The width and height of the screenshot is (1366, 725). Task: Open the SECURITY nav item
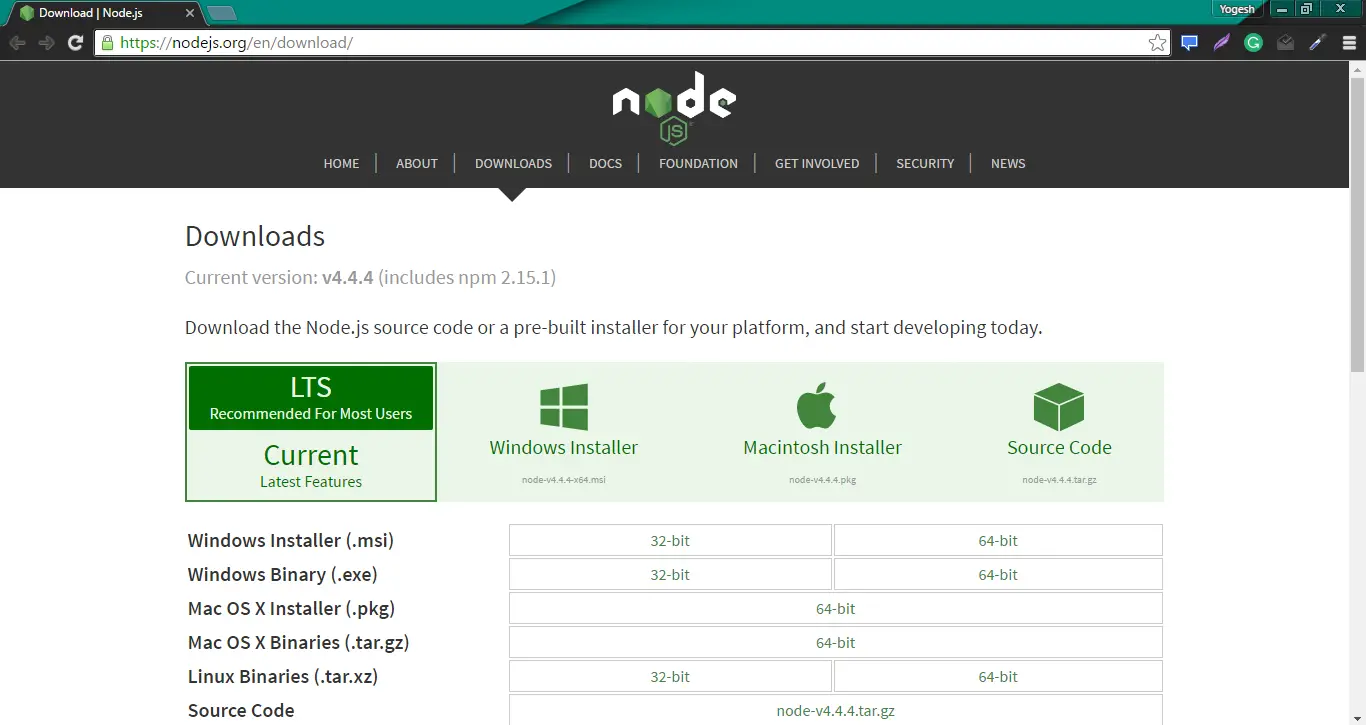pos(925,163)
